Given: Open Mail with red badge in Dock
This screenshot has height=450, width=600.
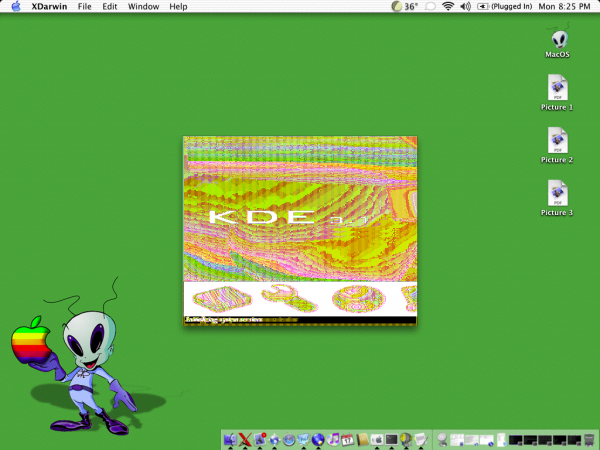Looking at the screenshot, I should 260,439.
